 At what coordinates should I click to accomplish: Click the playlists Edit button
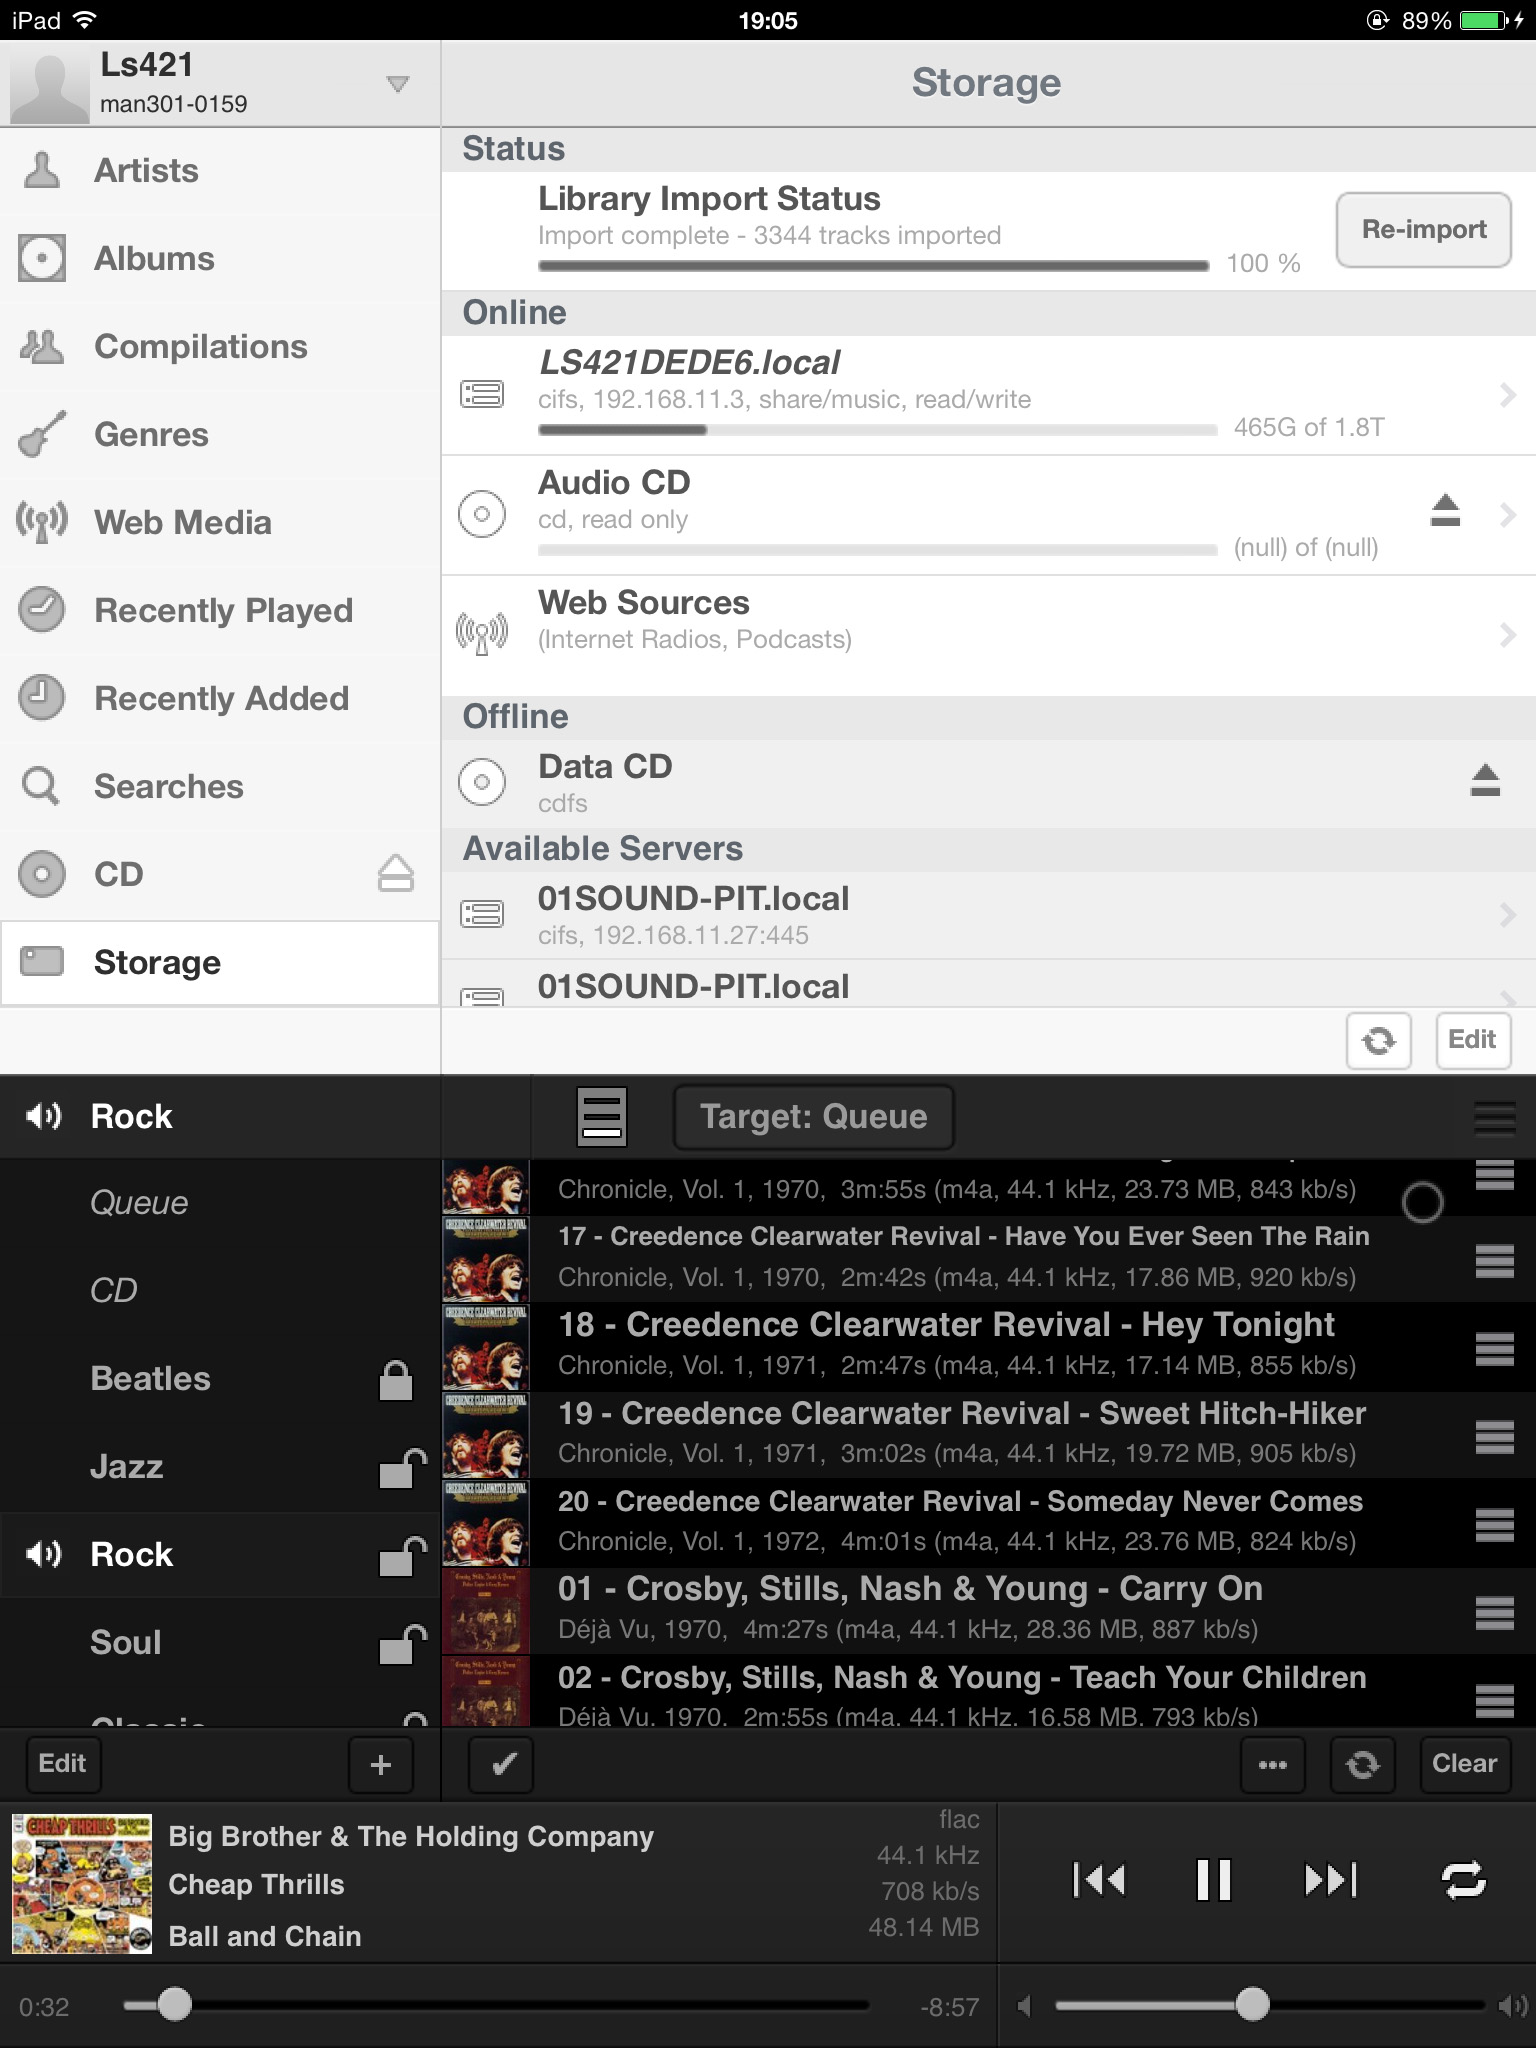tap(62, 1764)
